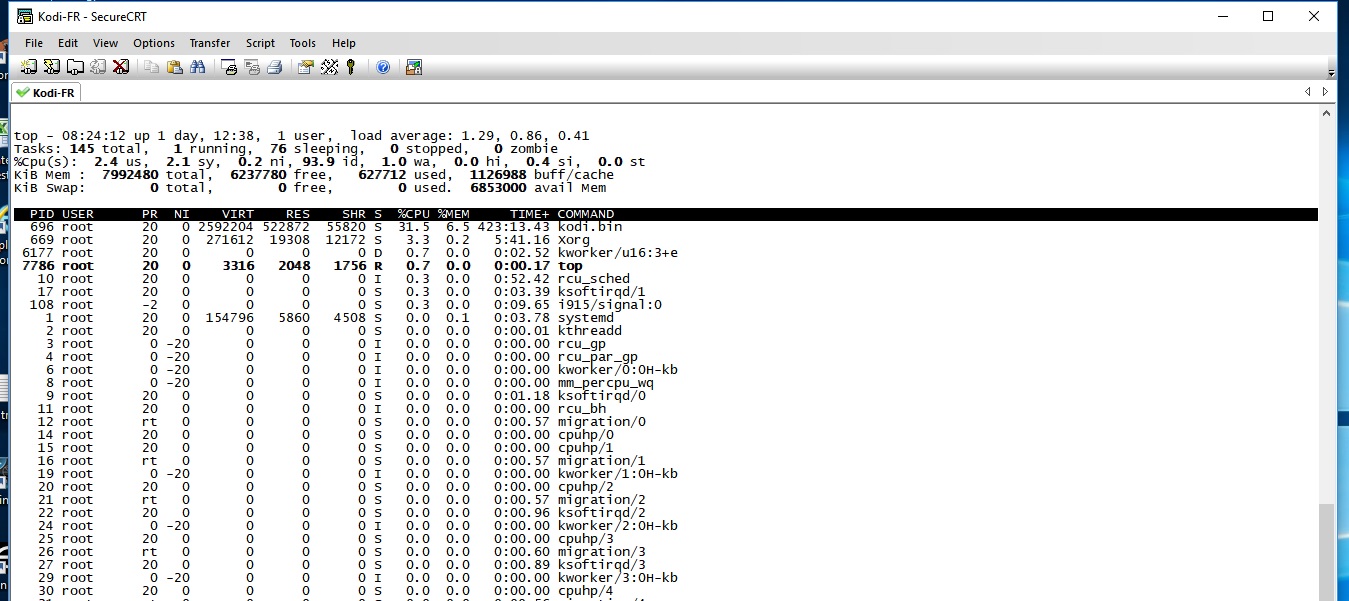Open Find with the binoculars icon
This screenshot has width=1349, height=601.
(197, 67)
